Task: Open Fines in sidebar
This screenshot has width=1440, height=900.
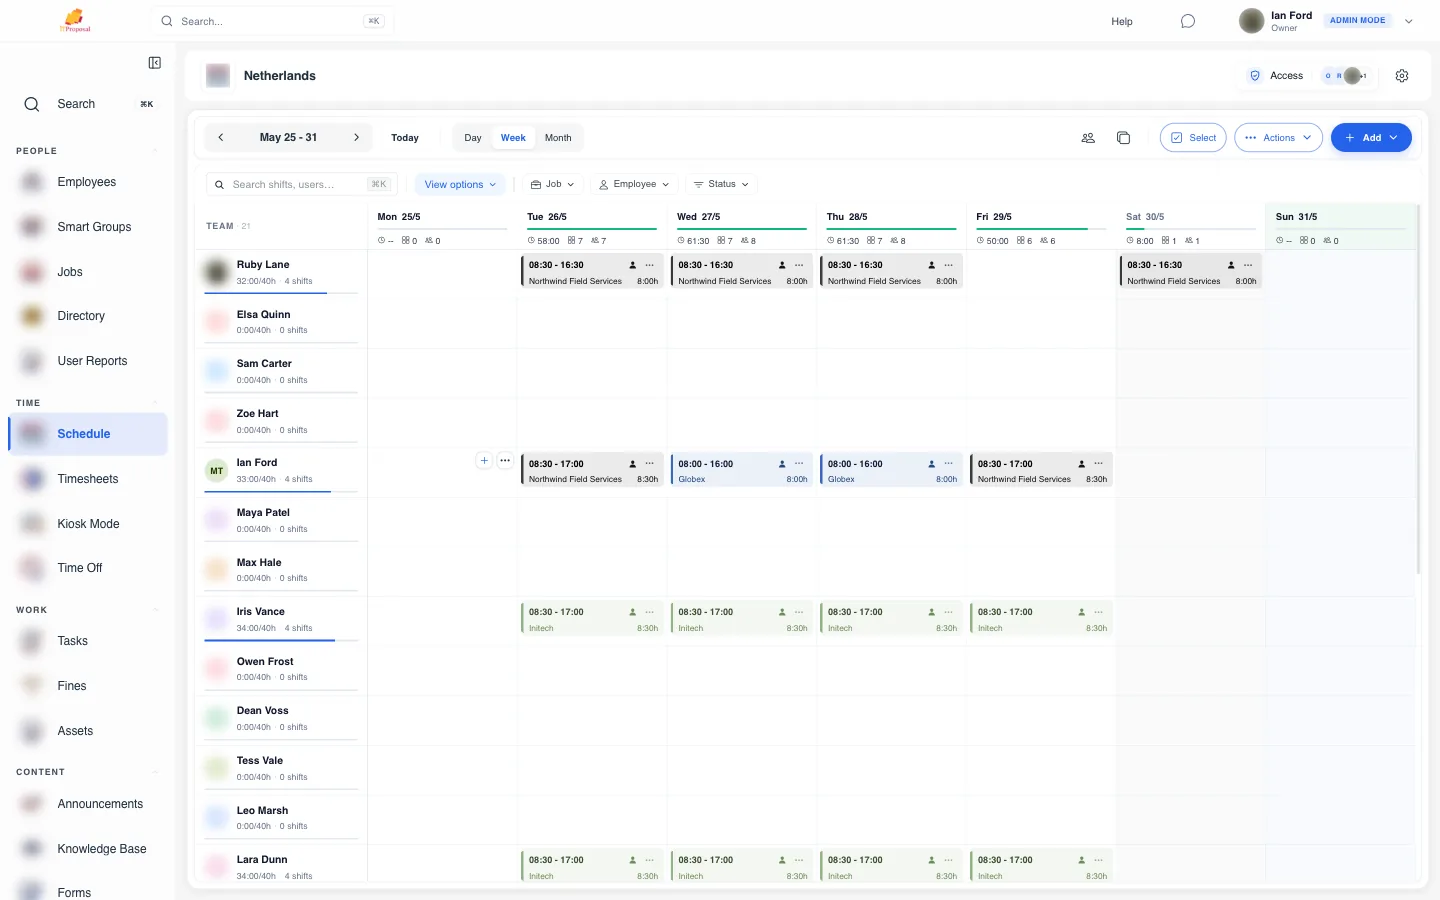Action: [x=88, y=686]
